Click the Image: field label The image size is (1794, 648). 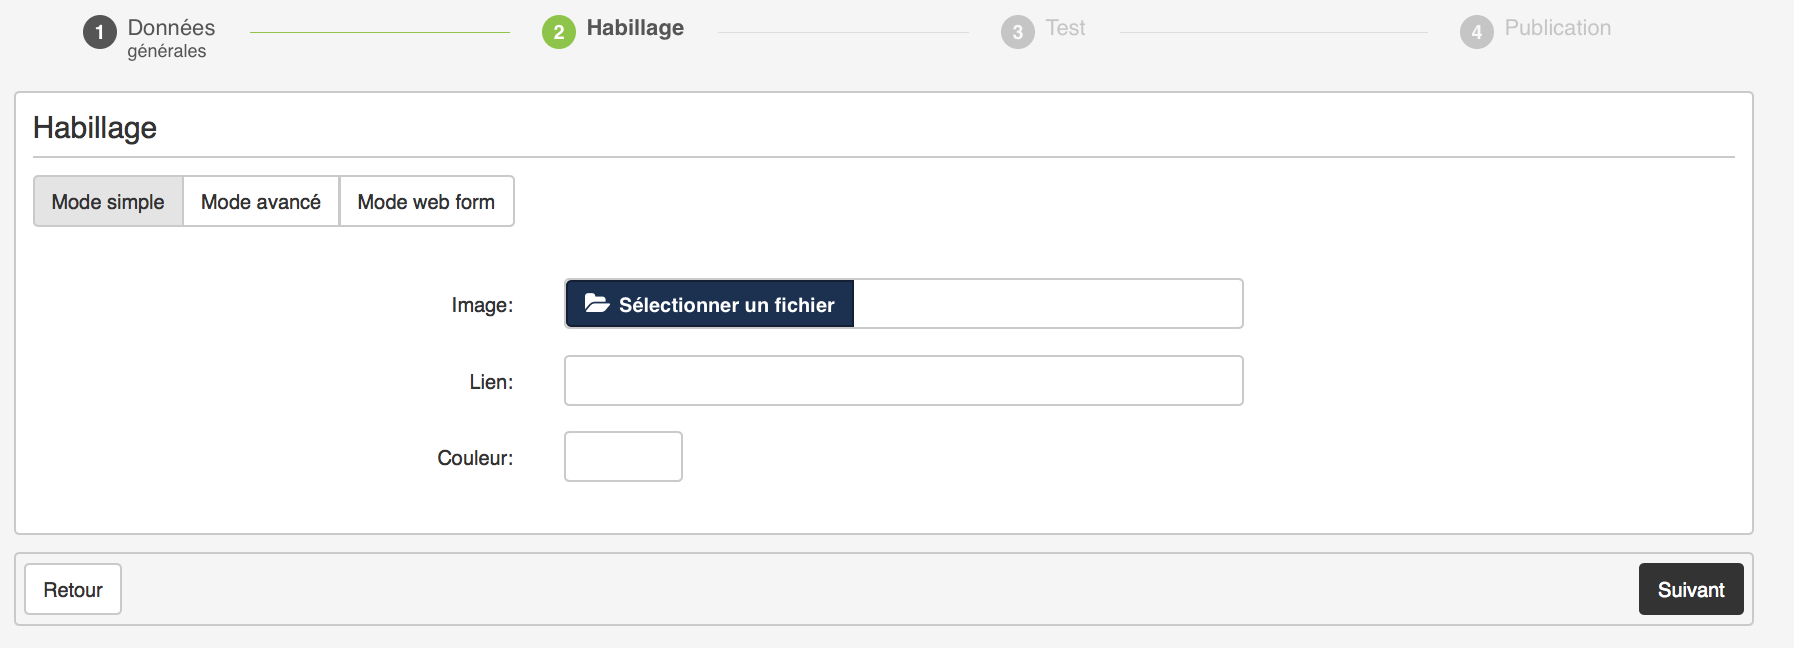482,305
